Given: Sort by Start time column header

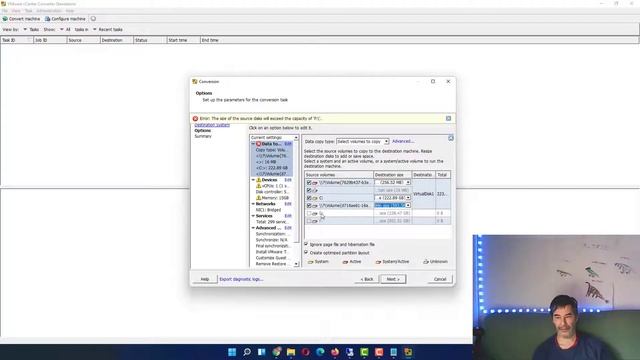Looking at the screenshot, I should (183, 40).
